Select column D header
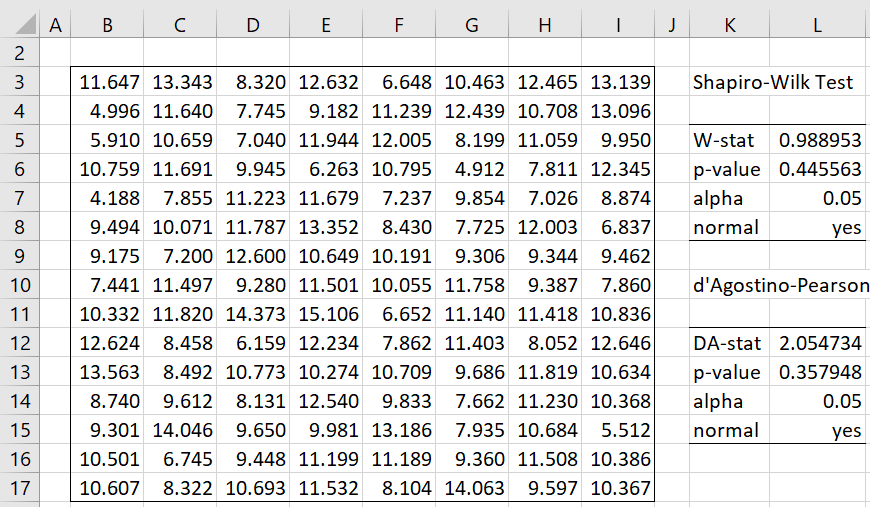 point(253,25)
